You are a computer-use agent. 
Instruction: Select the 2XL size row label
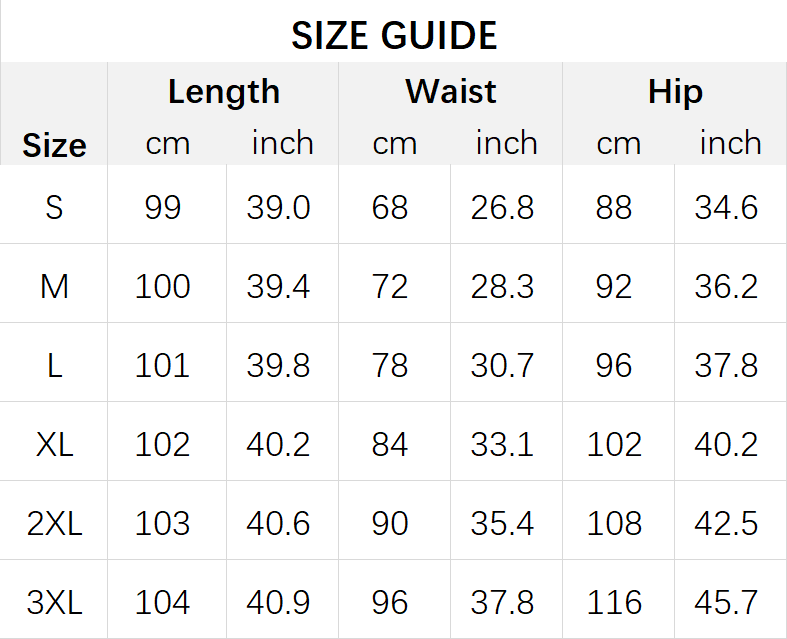click(x=54, y=524)
